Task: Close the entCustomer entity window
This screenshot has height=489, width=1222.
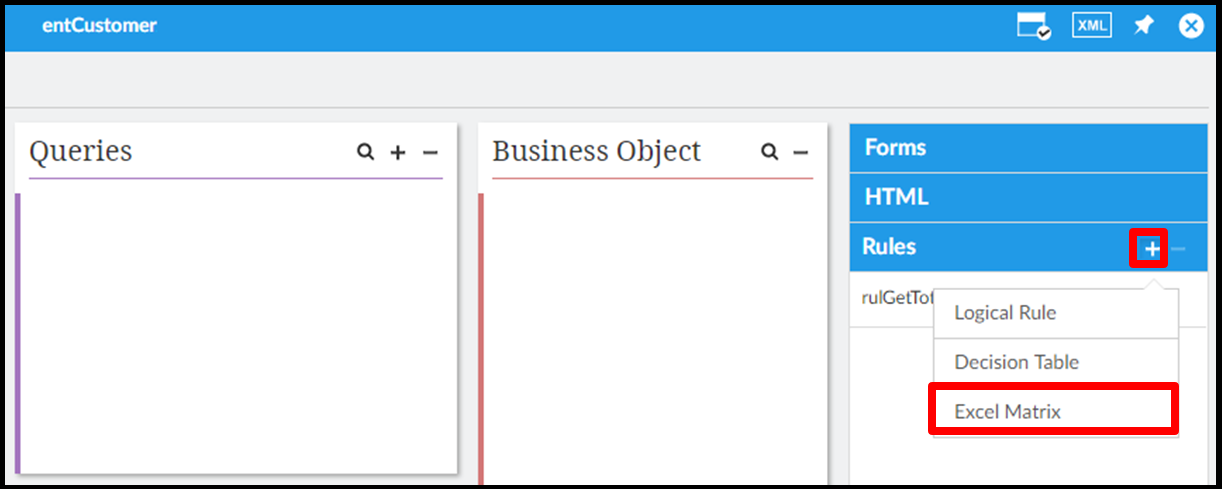Action: (1190, 26)
